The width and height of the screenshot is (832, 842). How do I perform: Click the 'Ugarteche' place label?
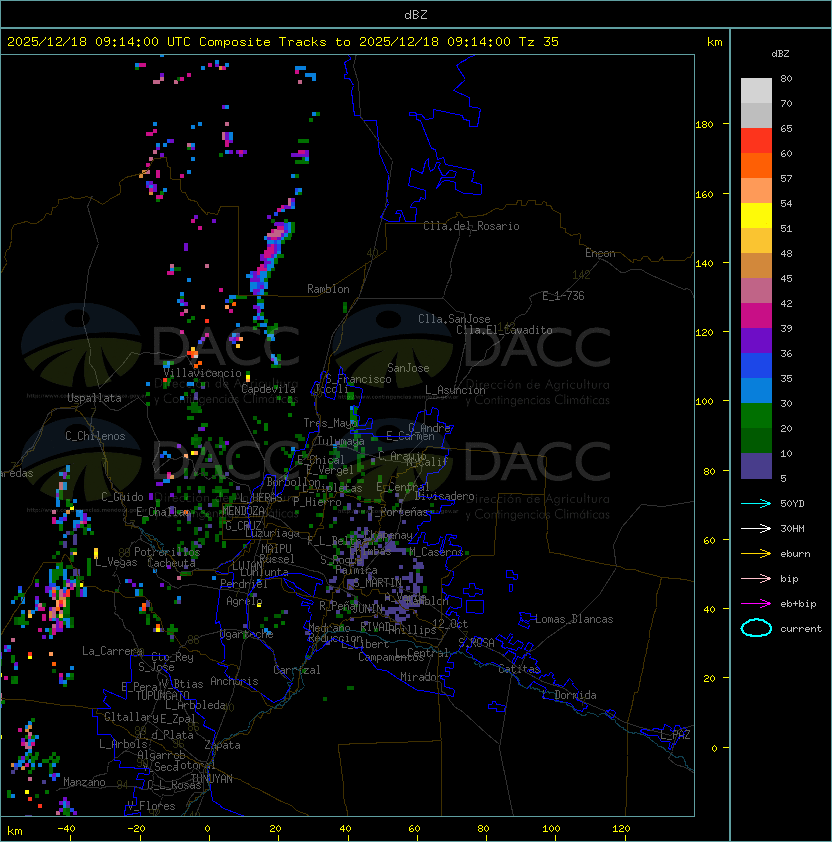tap(247, 634)
